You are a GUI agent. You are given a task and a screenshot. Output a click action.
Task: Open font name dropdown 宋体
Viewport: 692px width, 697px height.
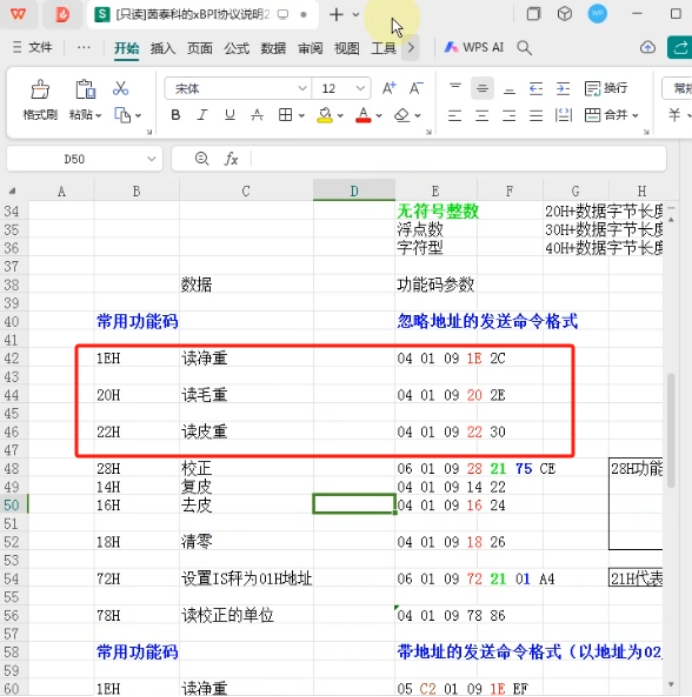coord(302,88)
